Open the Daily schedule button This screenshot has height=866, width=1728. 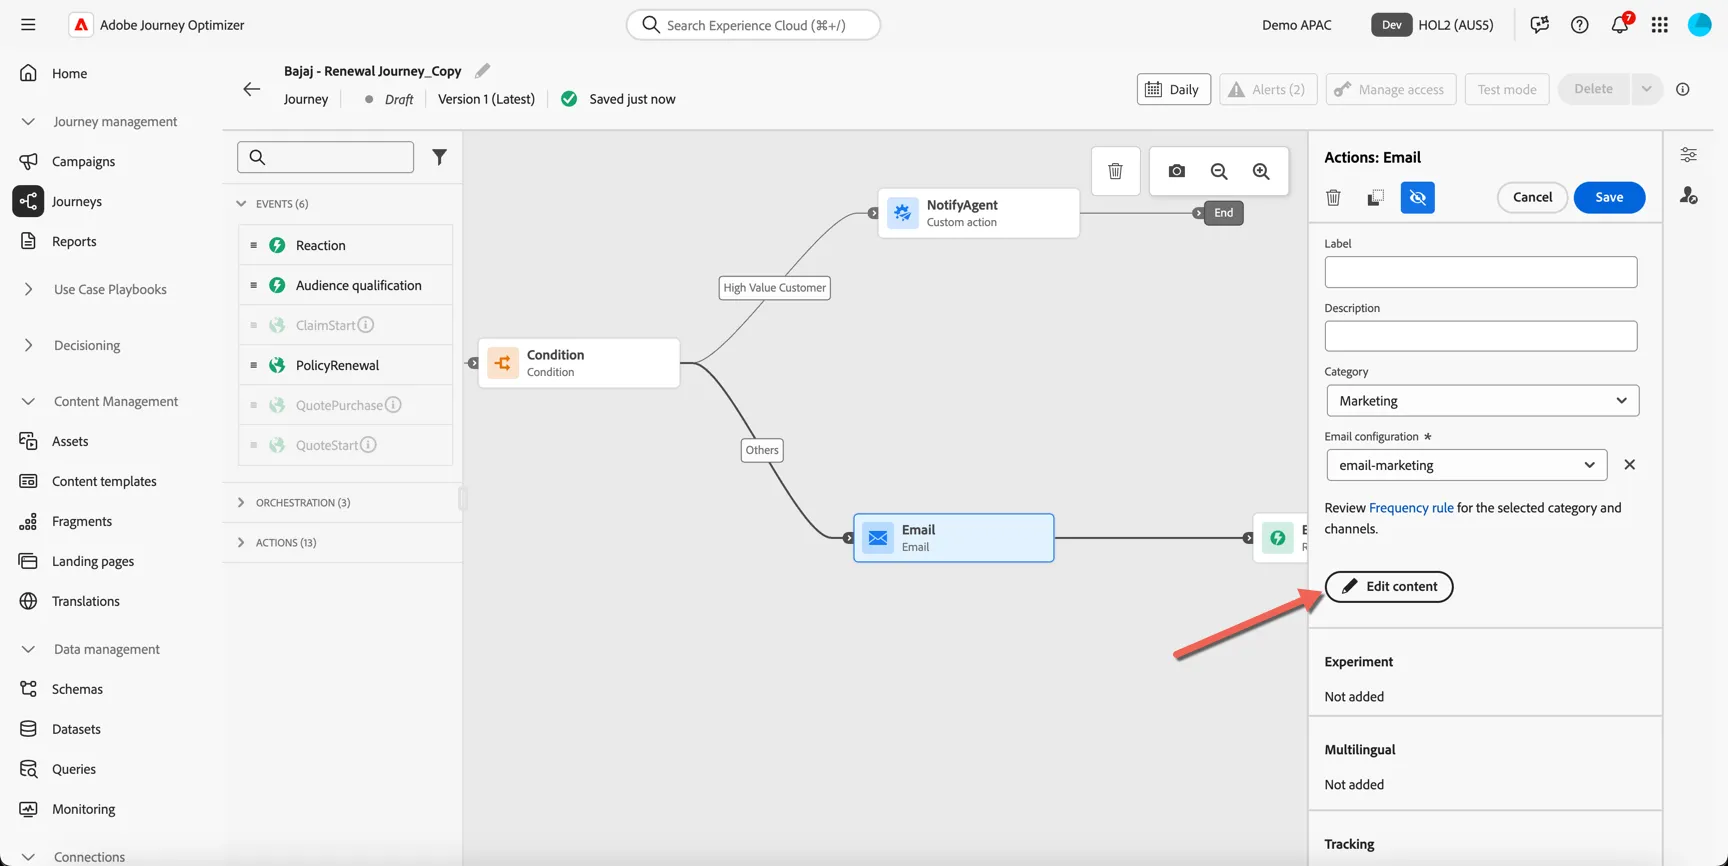[1173, 89]
